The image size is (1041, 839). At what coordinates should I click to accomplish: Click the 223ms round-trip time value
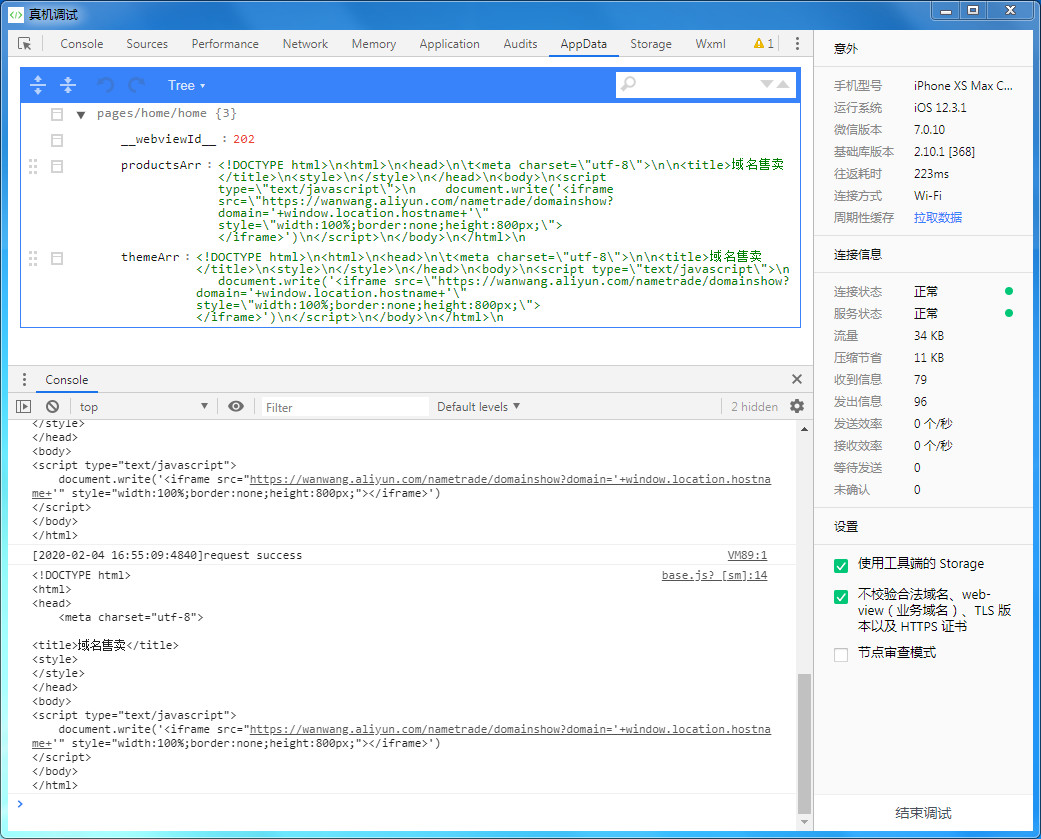pyautogui.click(x=931, y=174)
